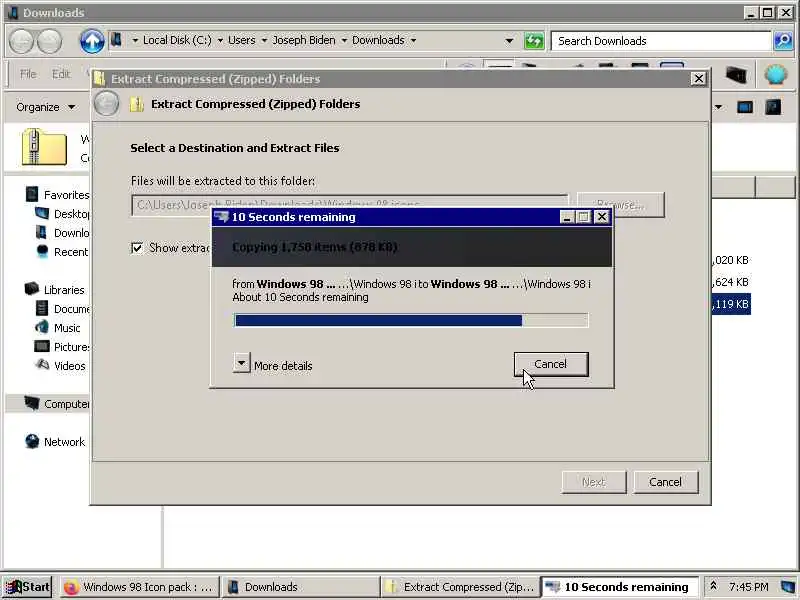Switch to Downloads taskbar button

(x=300, y=587)
